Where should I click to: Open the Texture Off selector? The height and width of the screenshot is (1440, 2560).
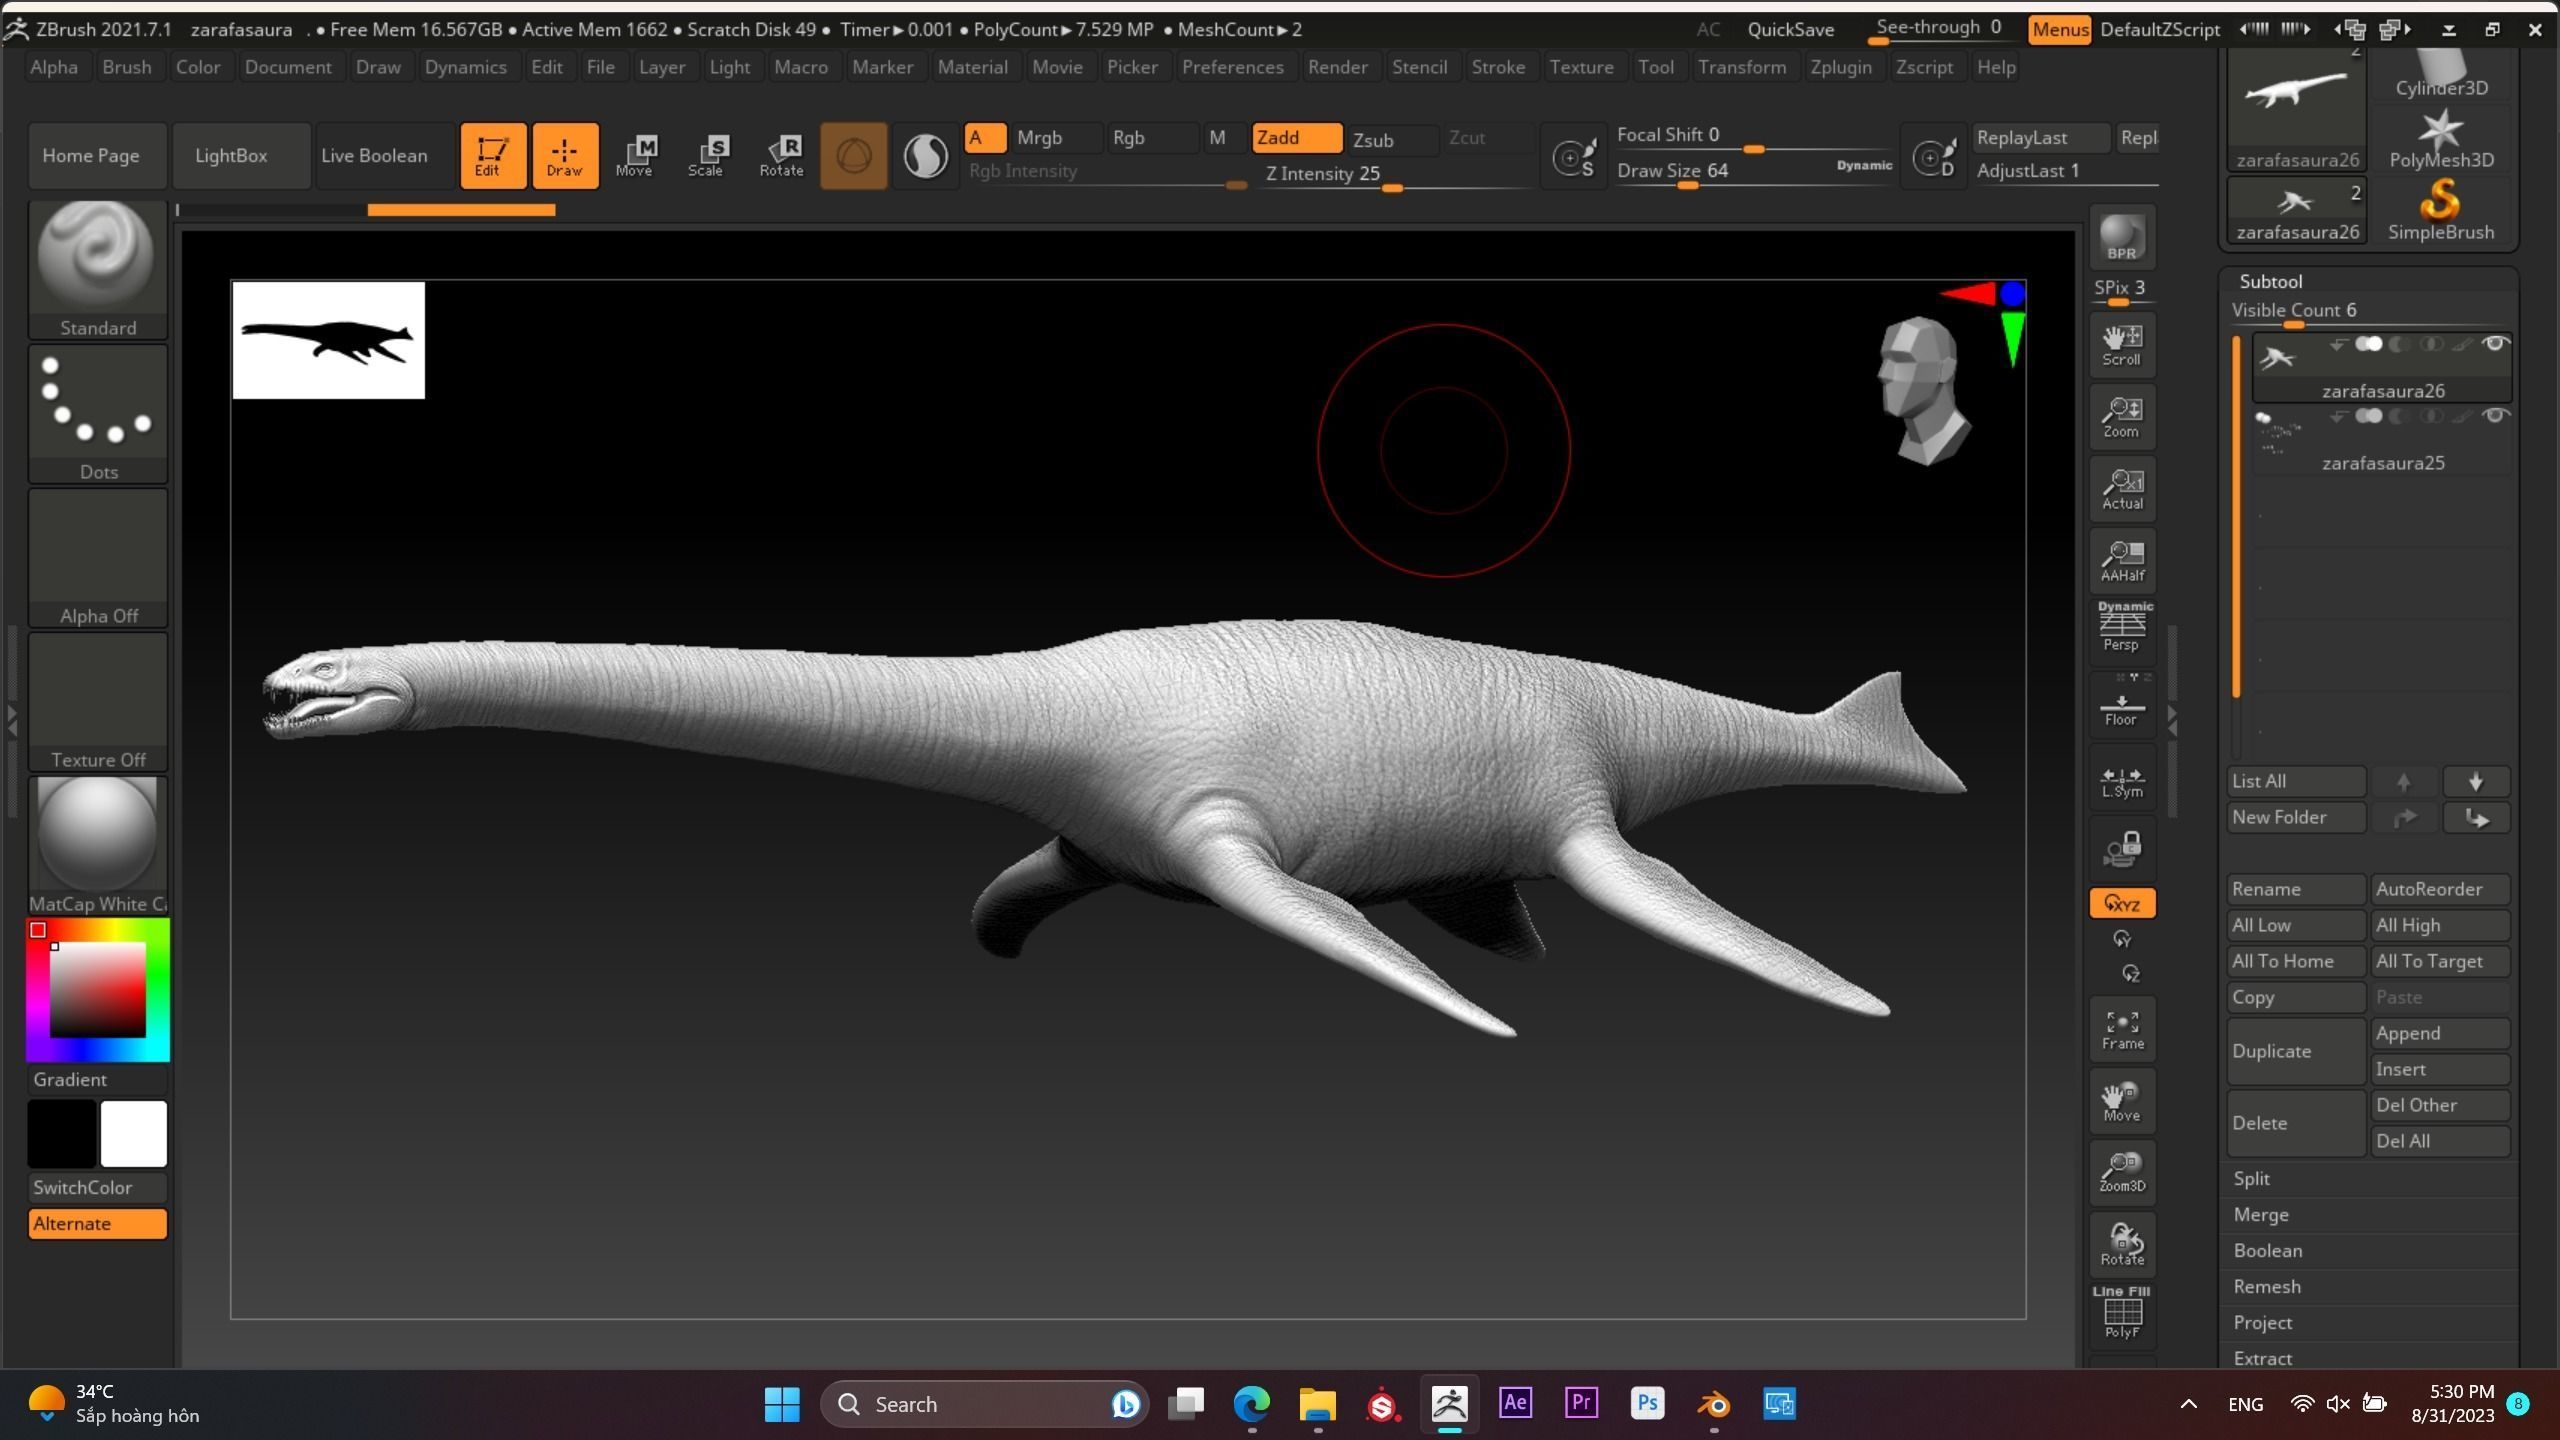(97, 702)
